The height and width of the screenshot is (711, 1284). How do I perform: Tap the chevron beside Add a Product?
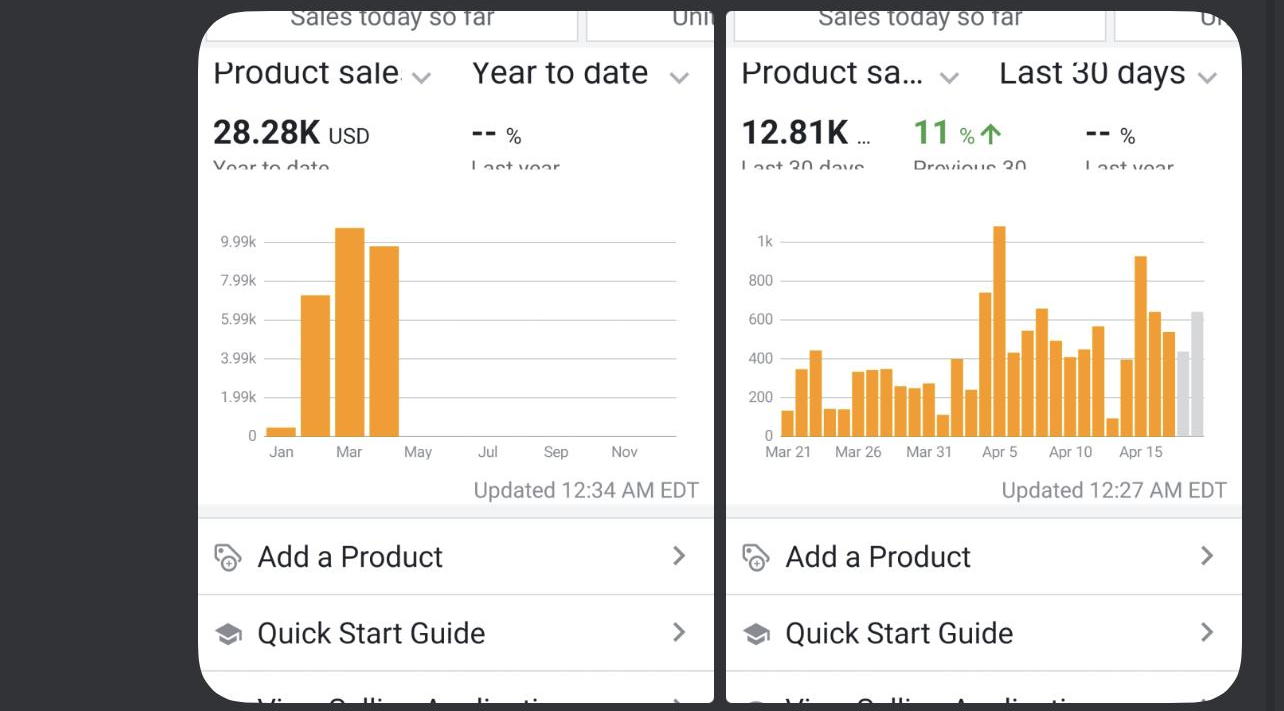pos(680,556)
